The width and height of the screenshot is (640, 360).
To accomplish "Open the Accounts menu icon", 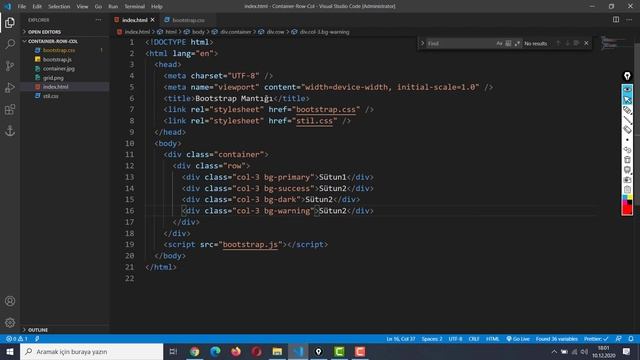I will pyautogui.click(x=10, y=301).
